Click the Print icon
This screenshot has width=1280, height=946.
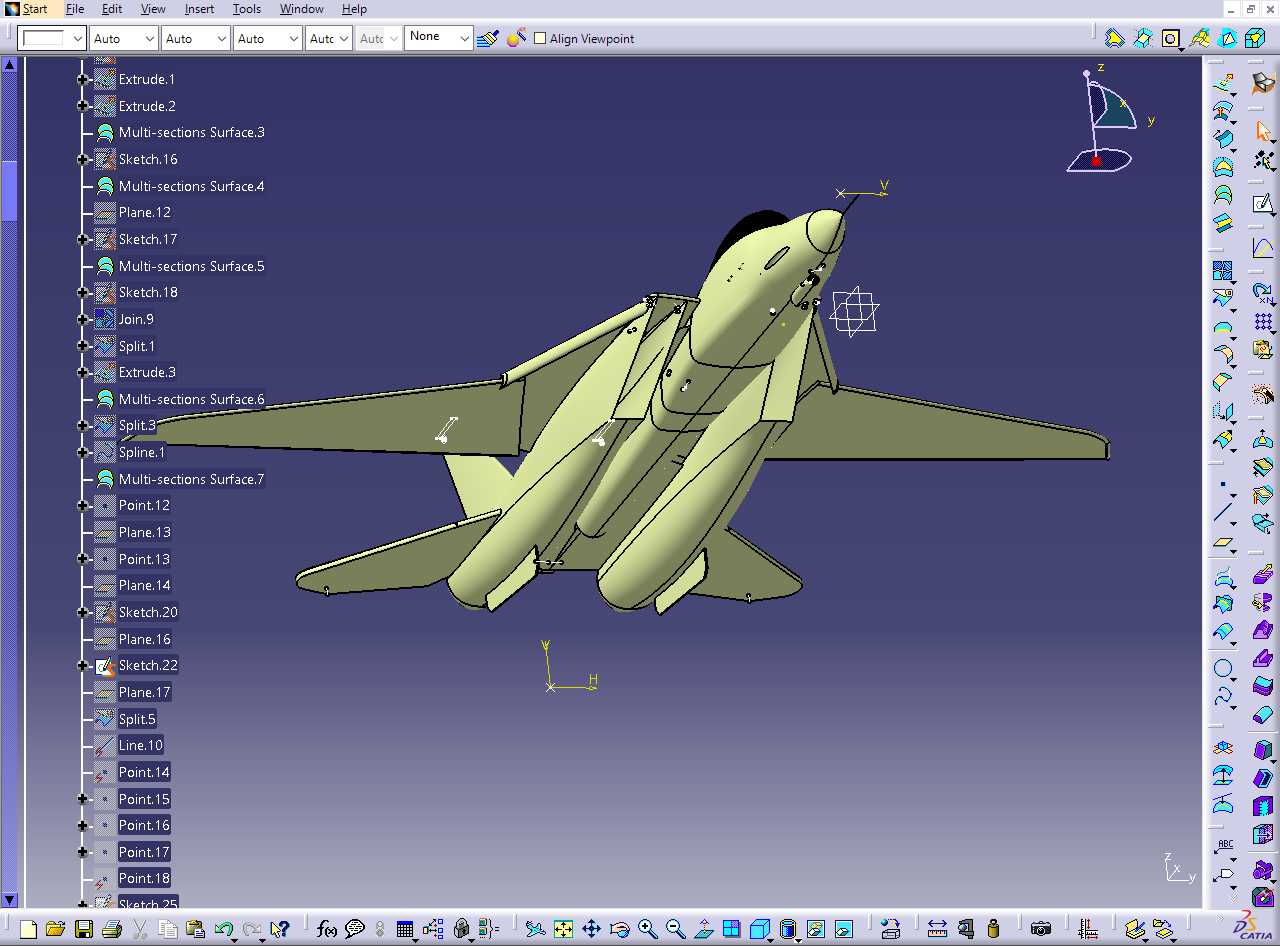coord(112,929)
